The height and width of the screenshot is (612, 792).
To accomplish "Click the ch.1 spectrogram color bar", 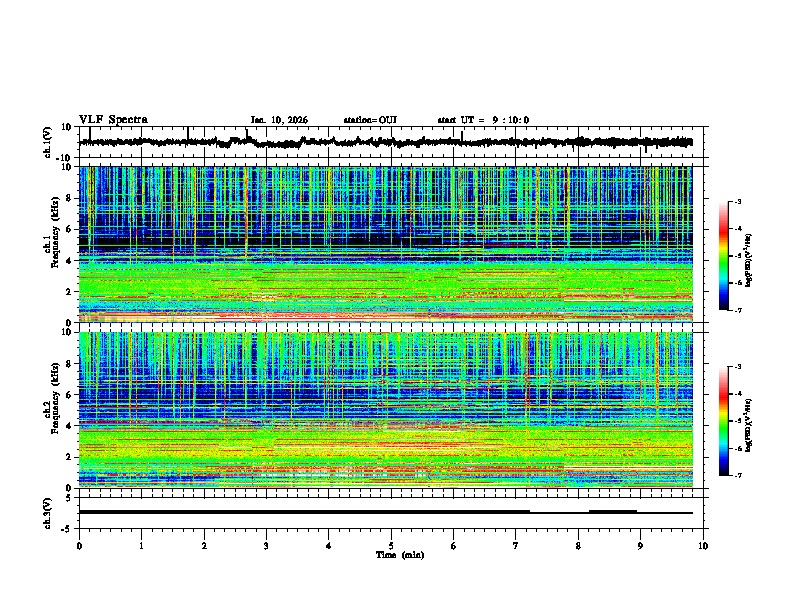I will [x=724, y=256].
